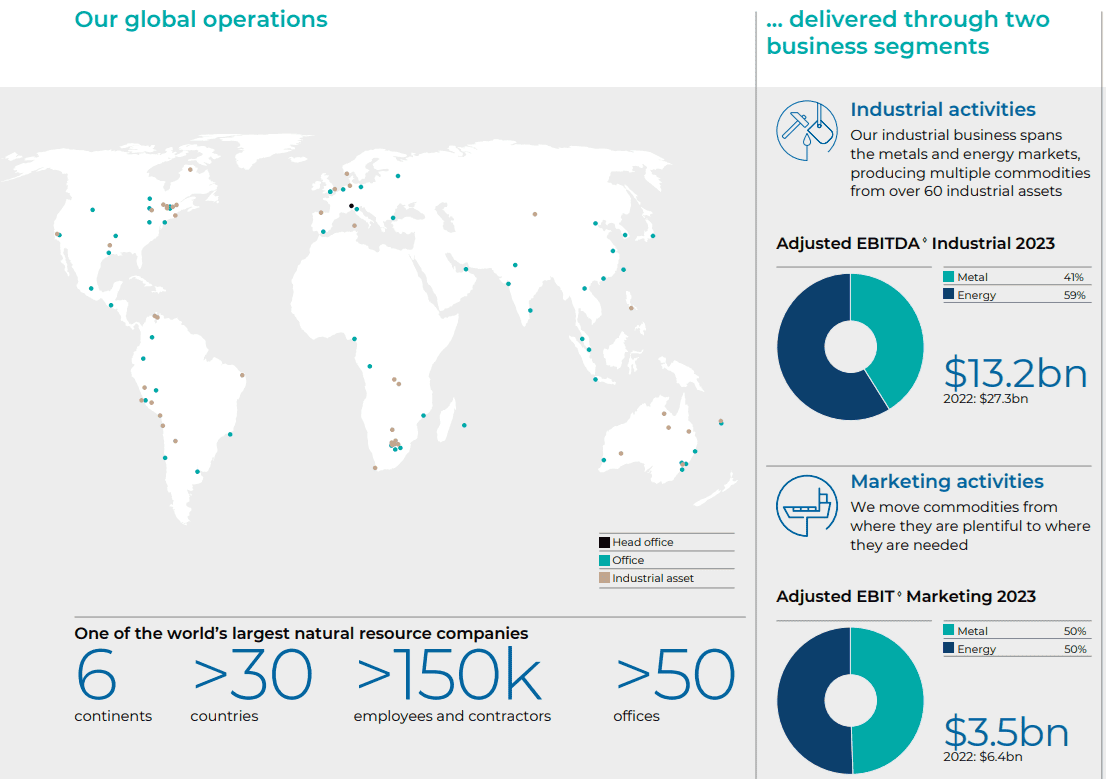
Task: Click the >50 offices statistic
Action: [x=675, y=677]
